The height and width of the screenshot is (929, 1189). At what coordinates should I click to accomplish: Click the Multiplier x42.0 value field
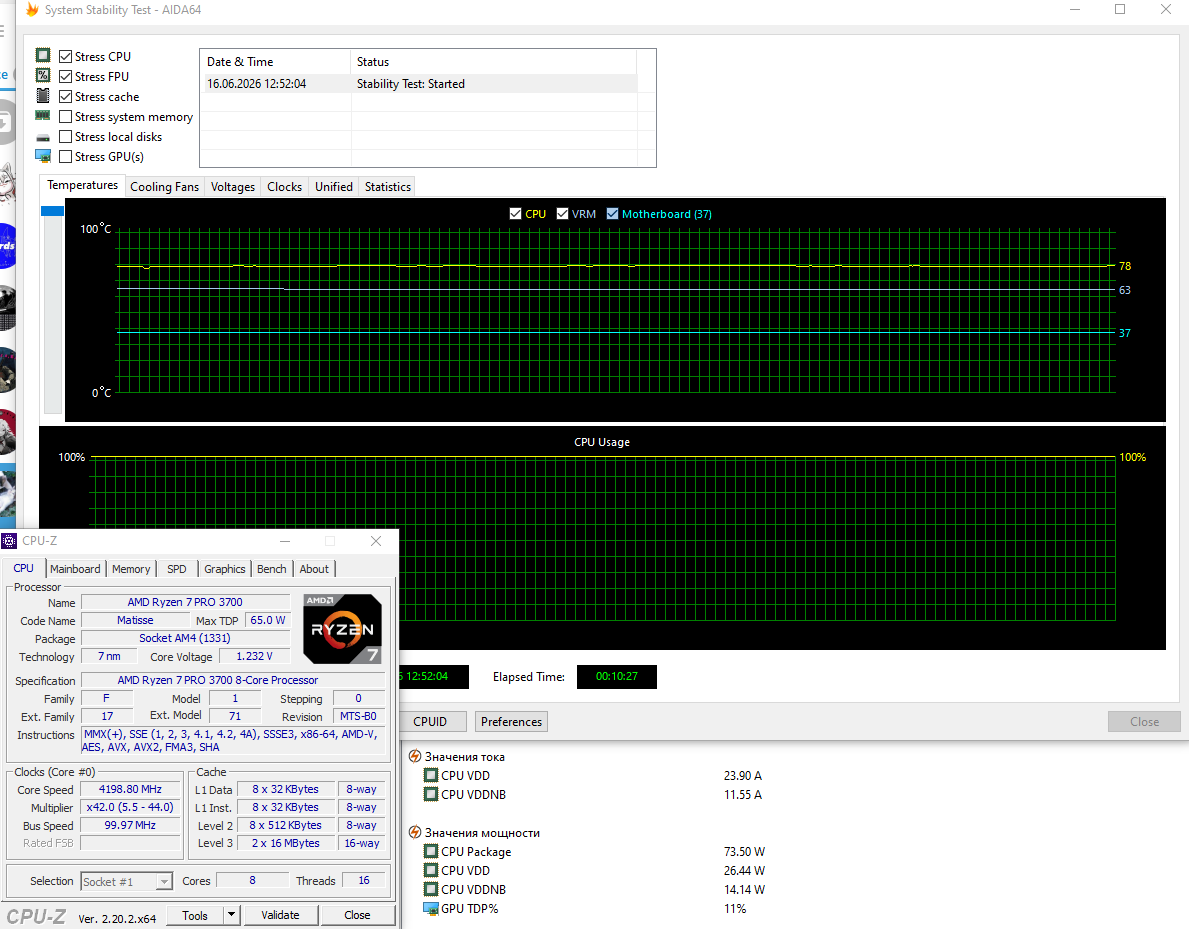tap(130, 807)
